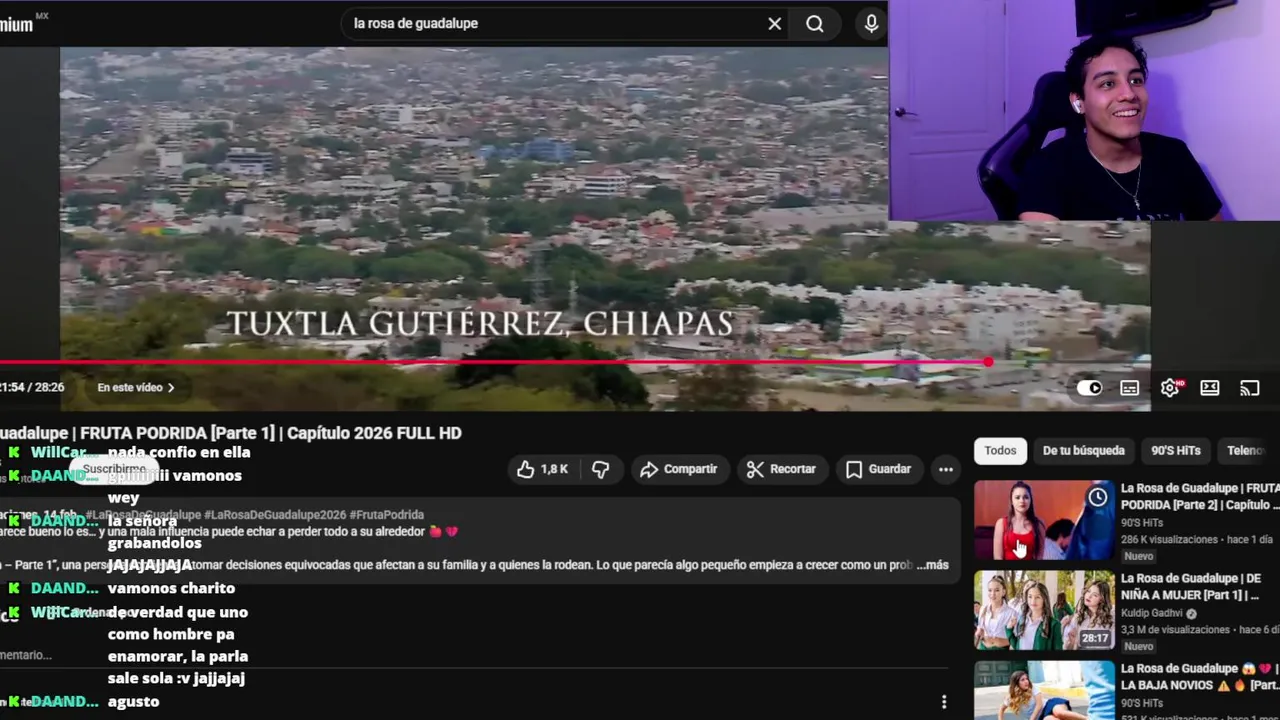
Task: Click the Compartir share button
Action: tap(679, 469)
